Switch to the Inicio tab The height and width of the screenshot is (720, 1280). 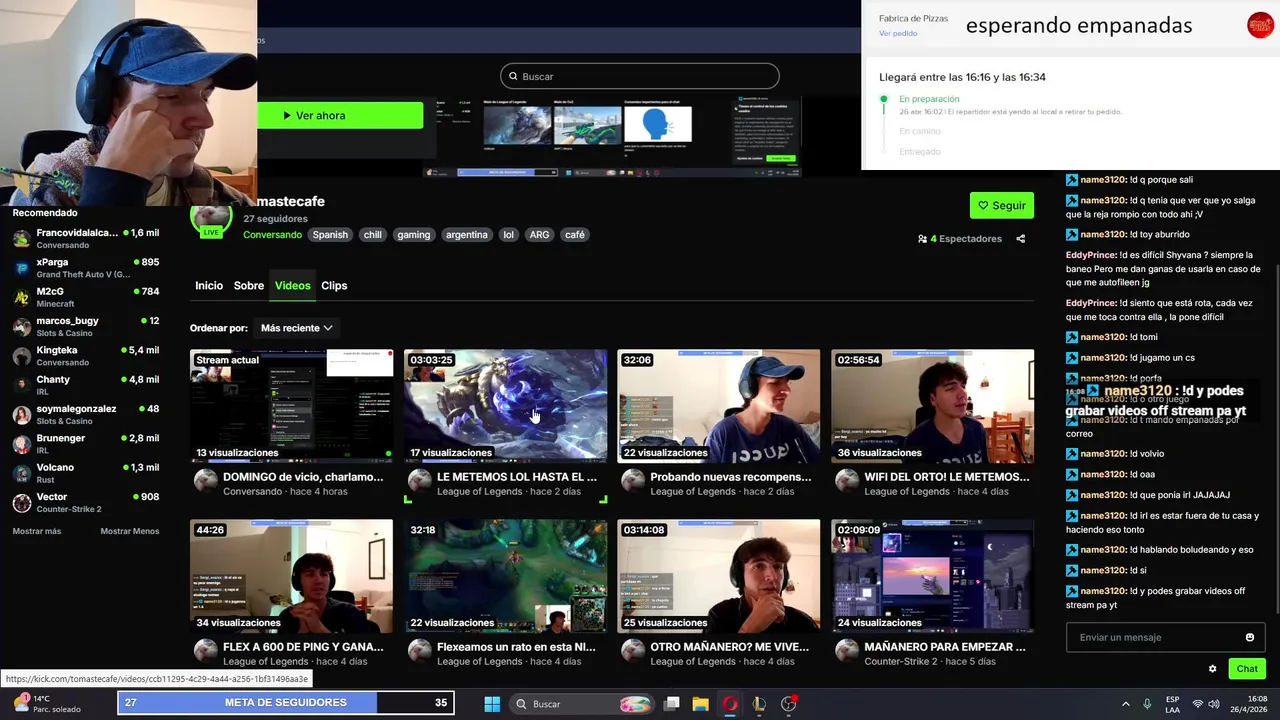tap(209, 286)
